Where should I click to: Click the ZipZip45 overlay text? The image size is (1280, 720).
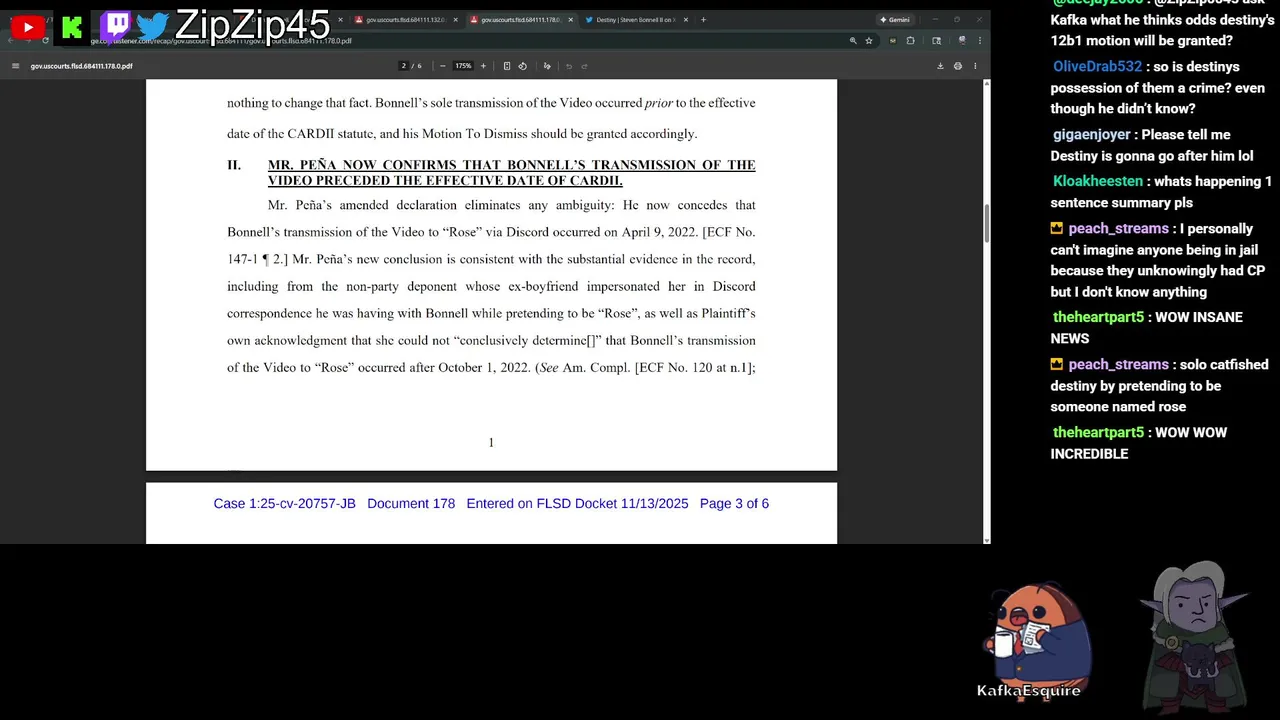(252, 25)
